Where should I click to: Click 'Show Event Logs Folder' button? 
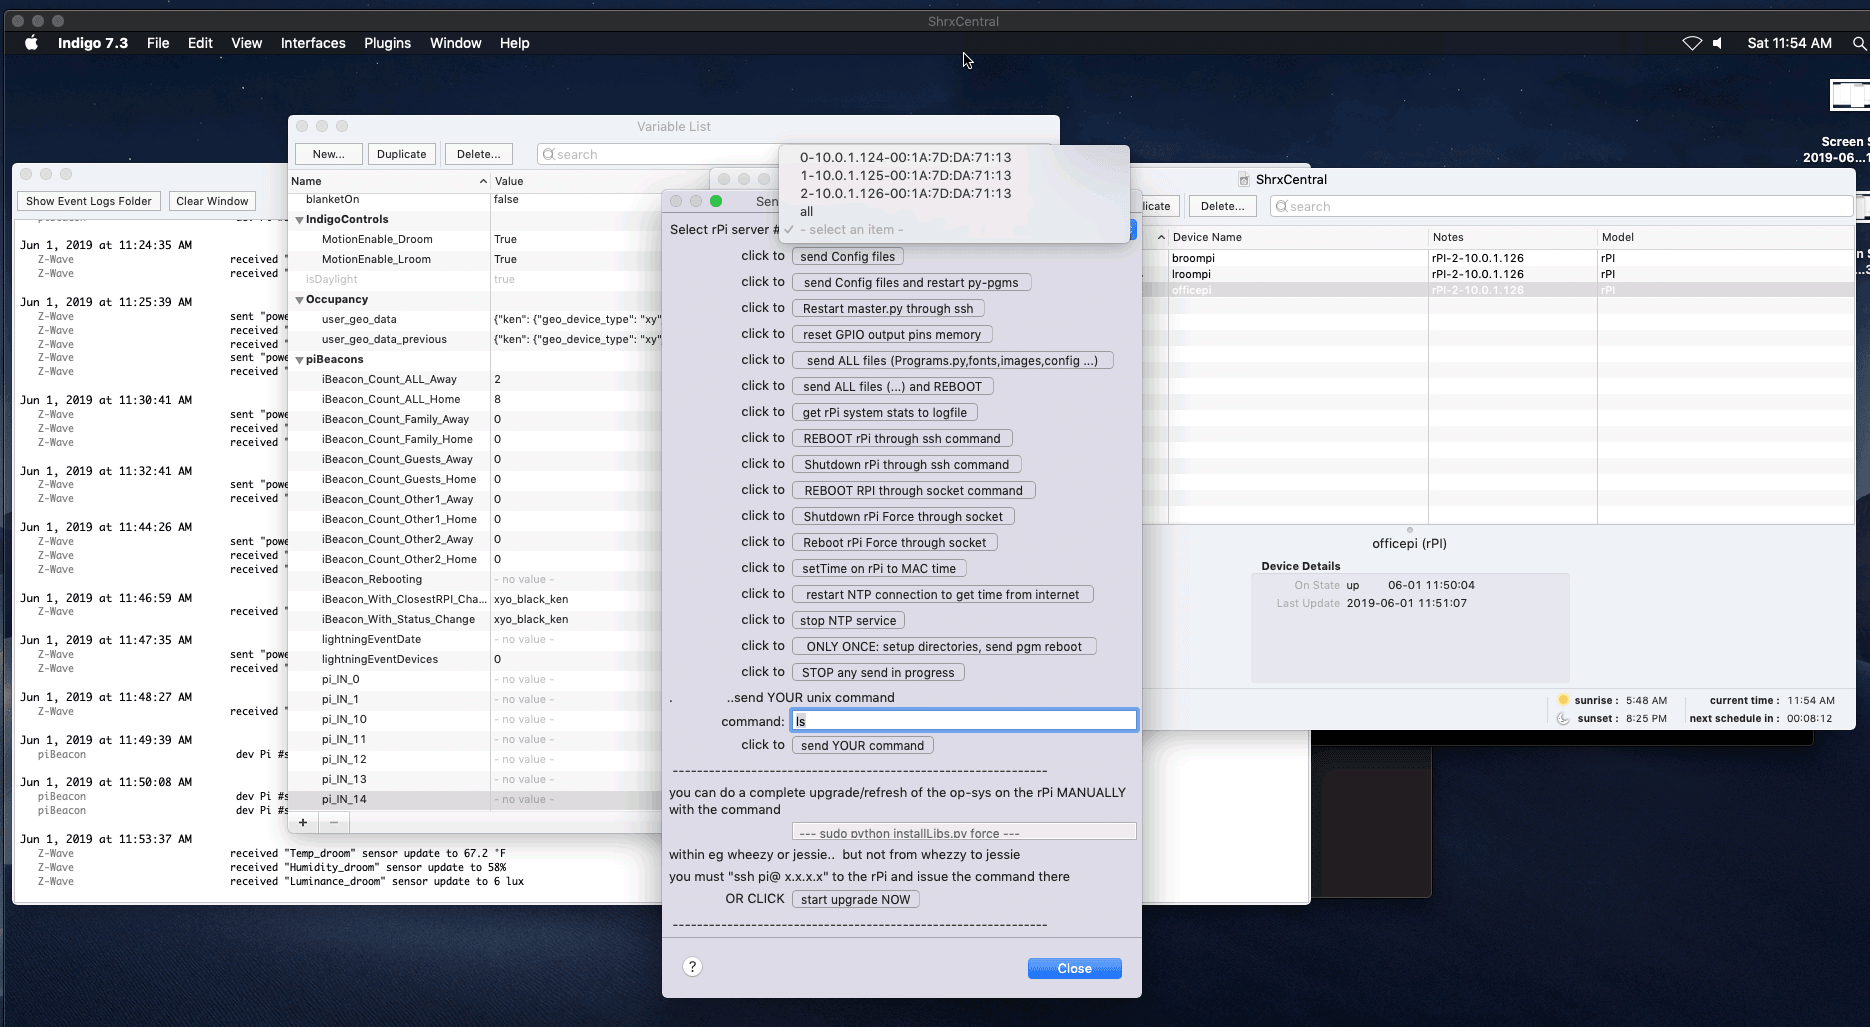pos(89,201)
